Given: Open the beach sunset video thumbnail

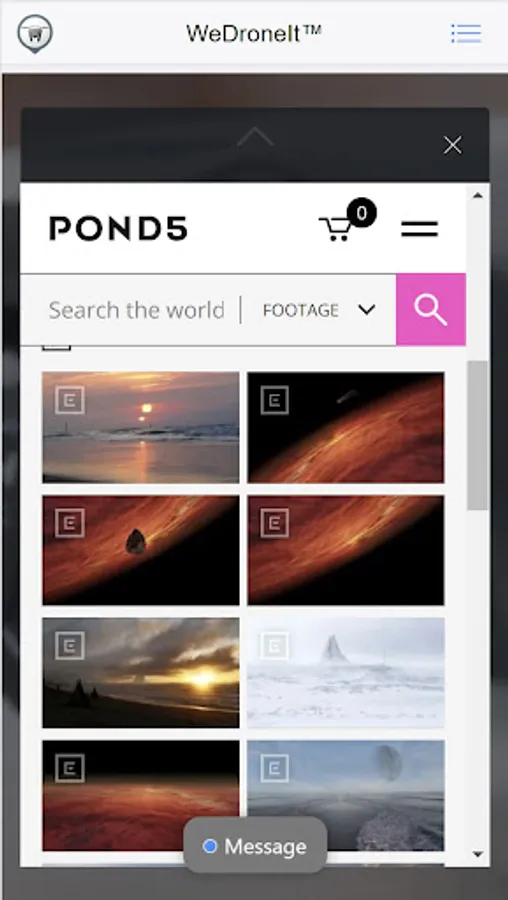Looking at the screenshot, I should (x=141, y=428).
